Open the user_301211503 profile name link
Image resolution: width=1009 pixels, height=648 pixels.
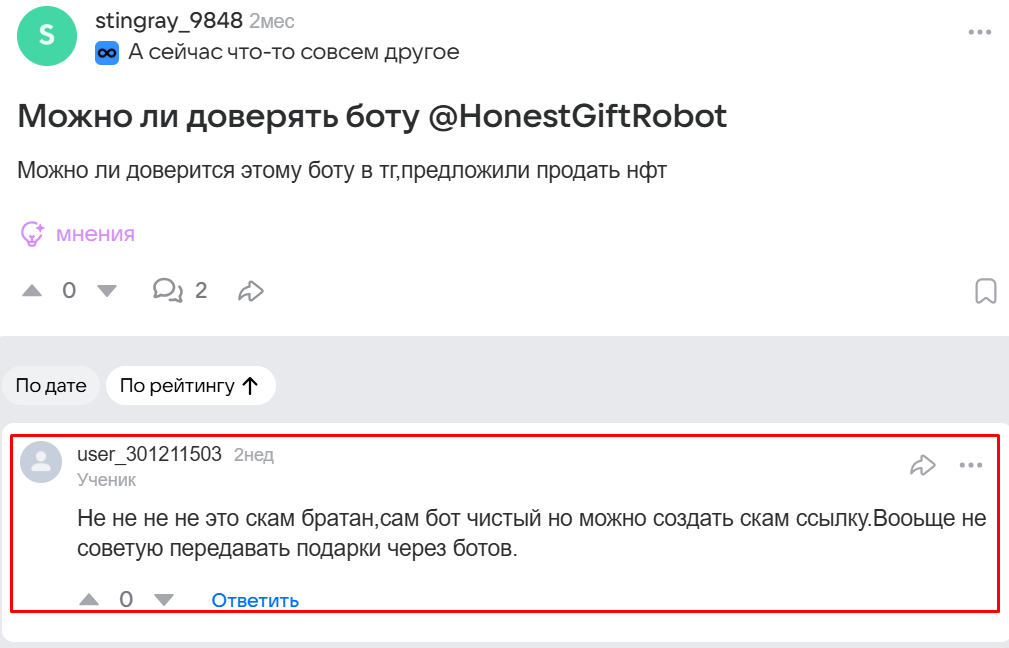tap(149, 455)
